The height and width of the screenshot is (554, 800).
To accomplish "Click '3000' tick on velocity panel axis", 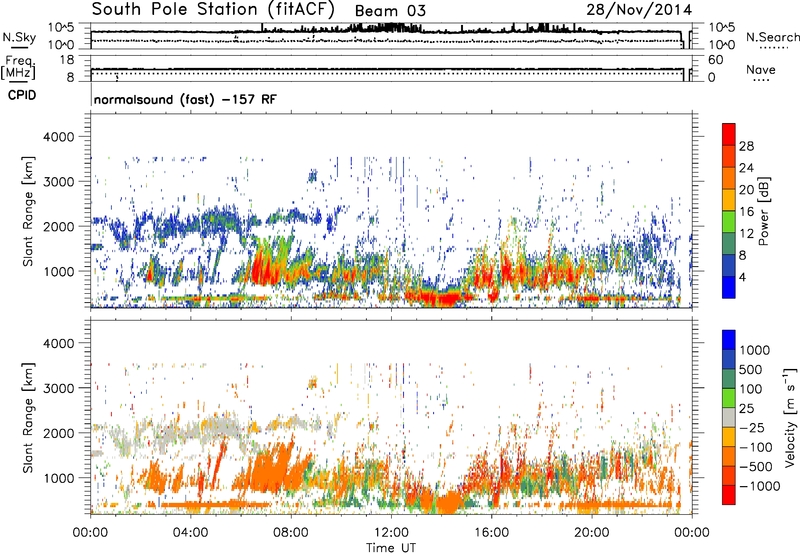I will coord(59,388).
